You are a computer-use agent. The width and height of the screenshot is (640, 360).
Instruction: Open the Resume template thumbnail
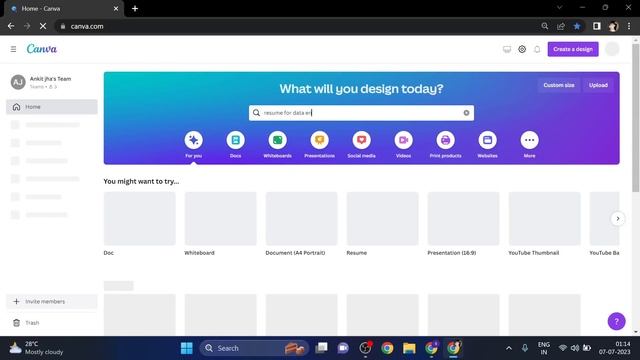382,219
